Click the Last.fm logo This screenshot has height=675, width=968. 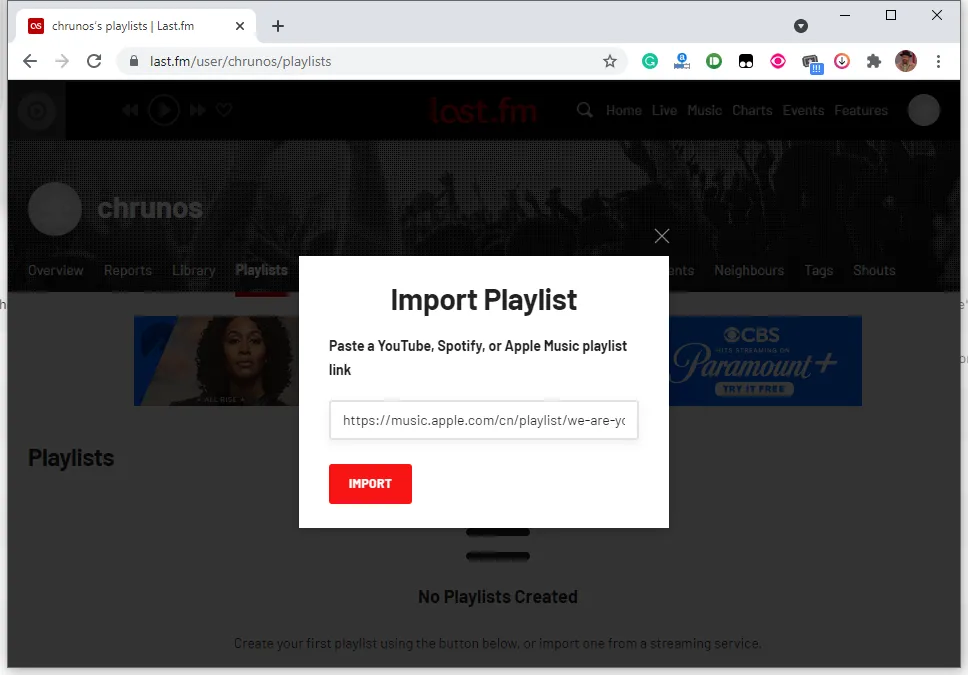click(x=483, y=111)
